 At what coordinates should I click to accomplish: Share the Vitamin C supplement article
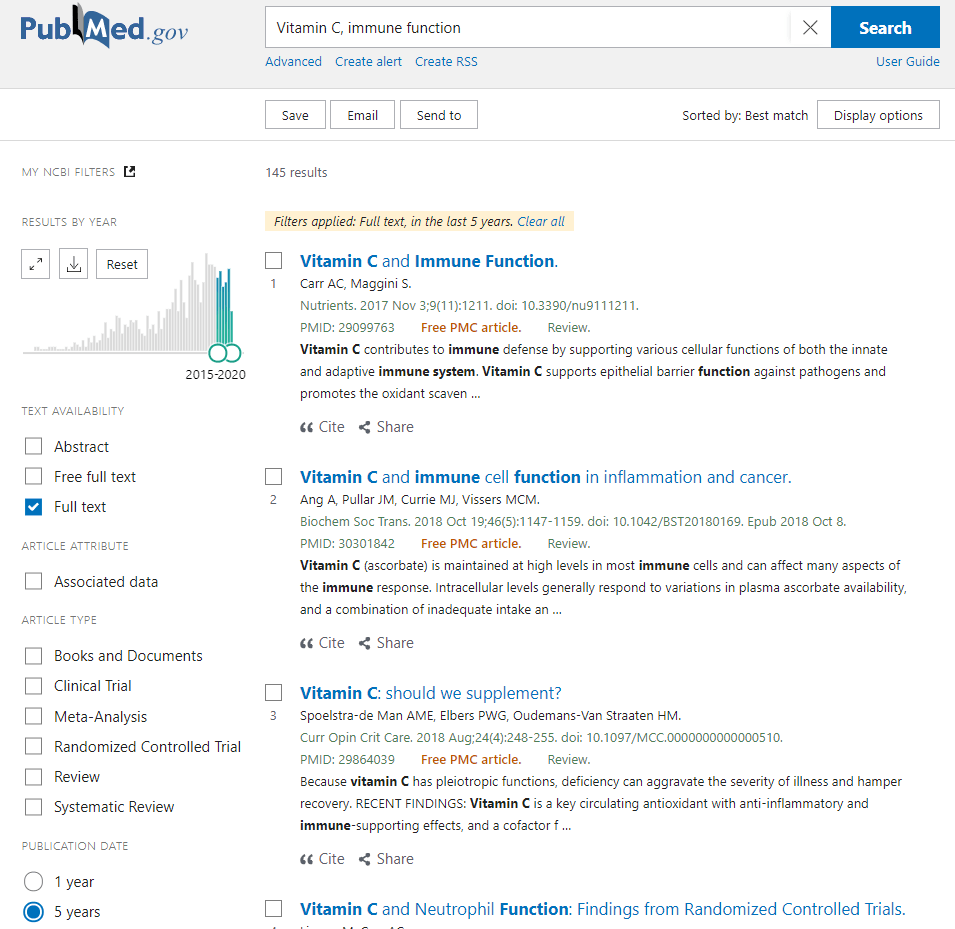[385, 858]
